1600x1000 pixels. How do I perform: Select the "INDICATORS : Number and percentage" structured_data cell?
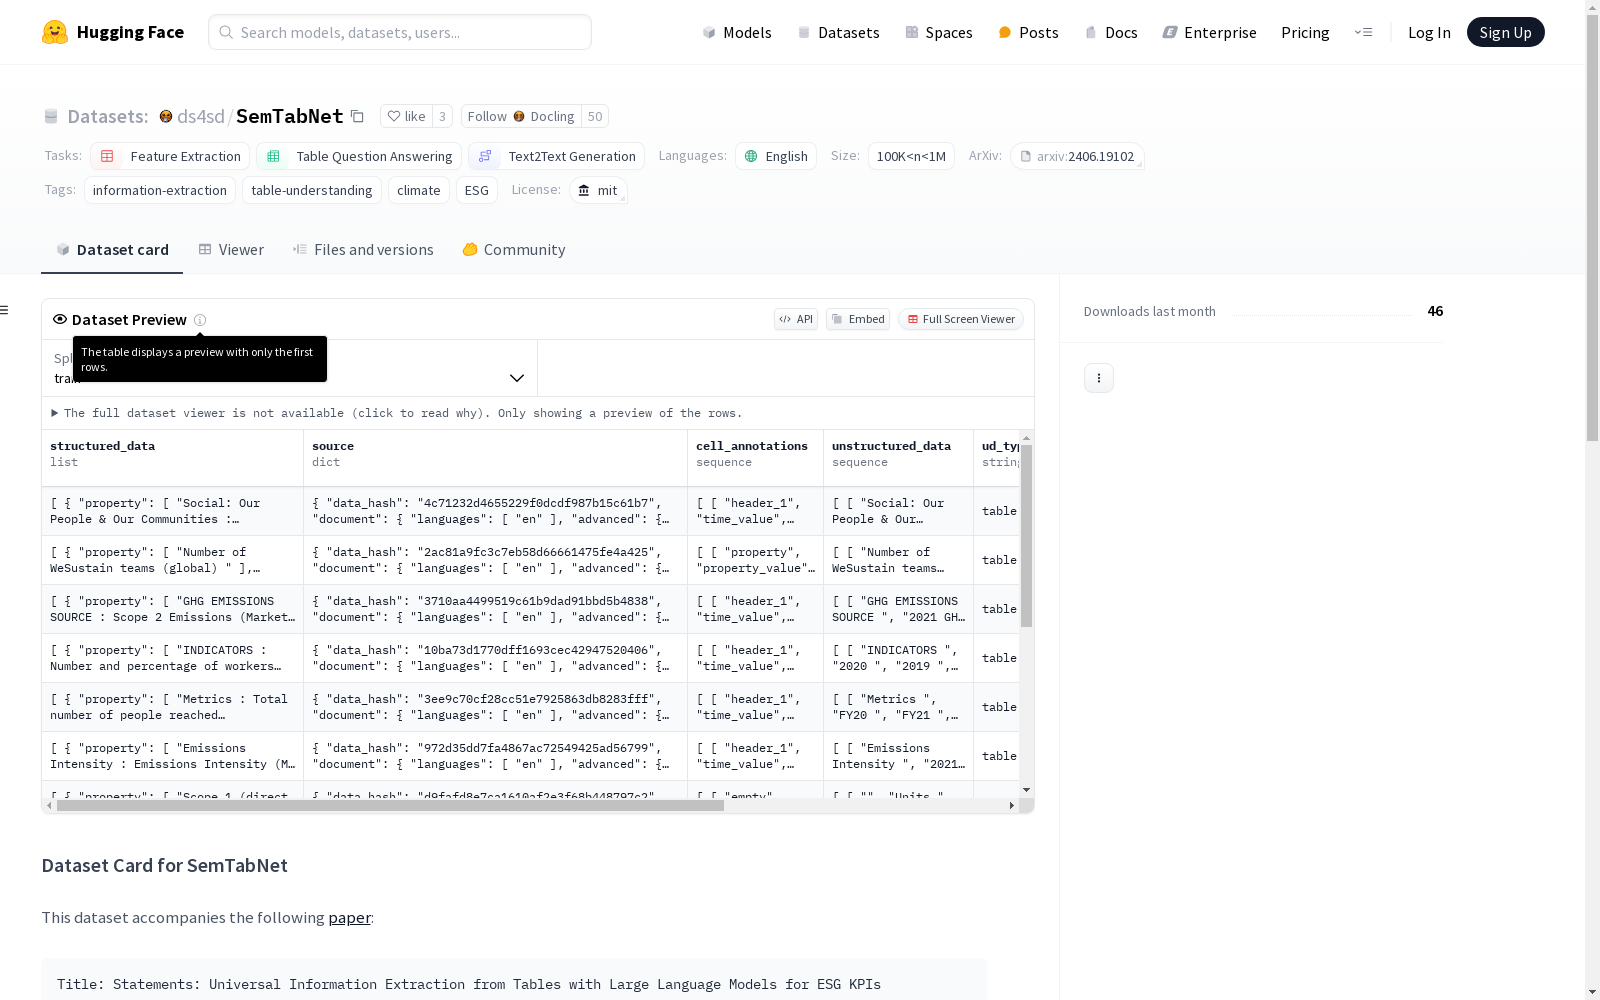172,658
